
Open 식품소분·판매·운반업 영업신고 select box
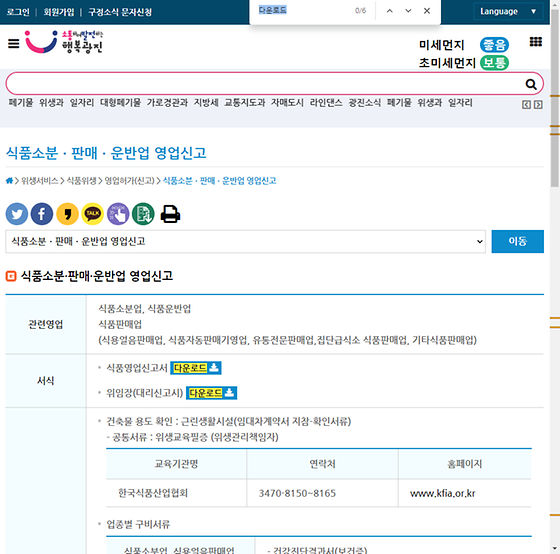pyautogui.click(x=245, y=241)
